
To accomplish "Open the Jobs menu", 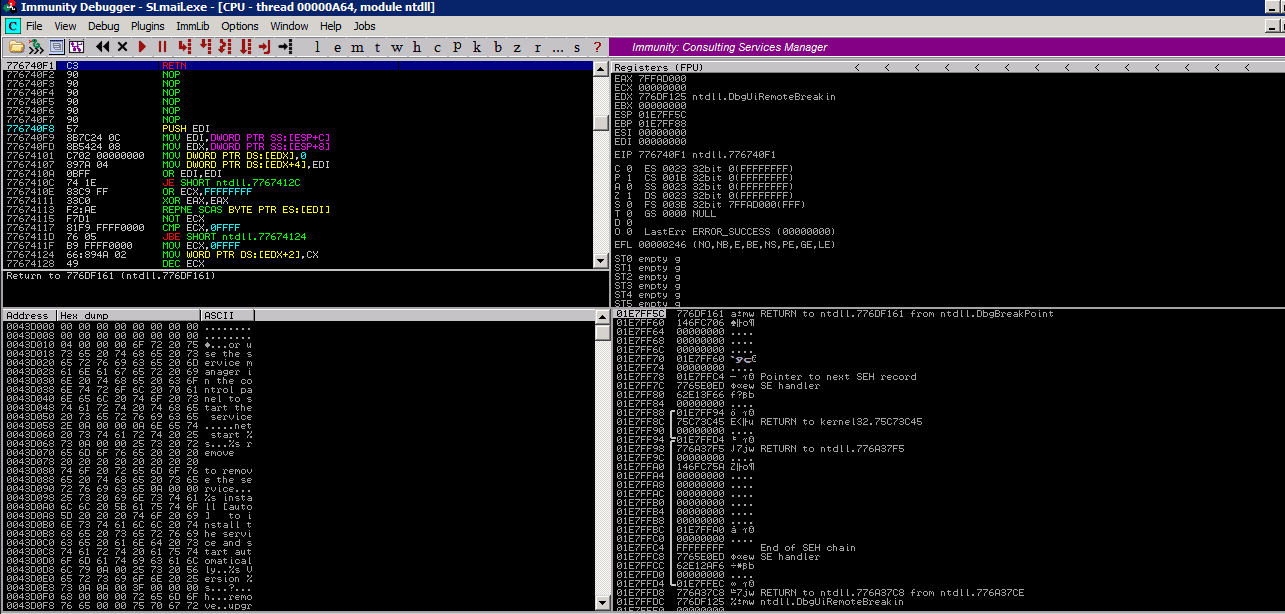I will pyautogui.click(x=365, y=26).
